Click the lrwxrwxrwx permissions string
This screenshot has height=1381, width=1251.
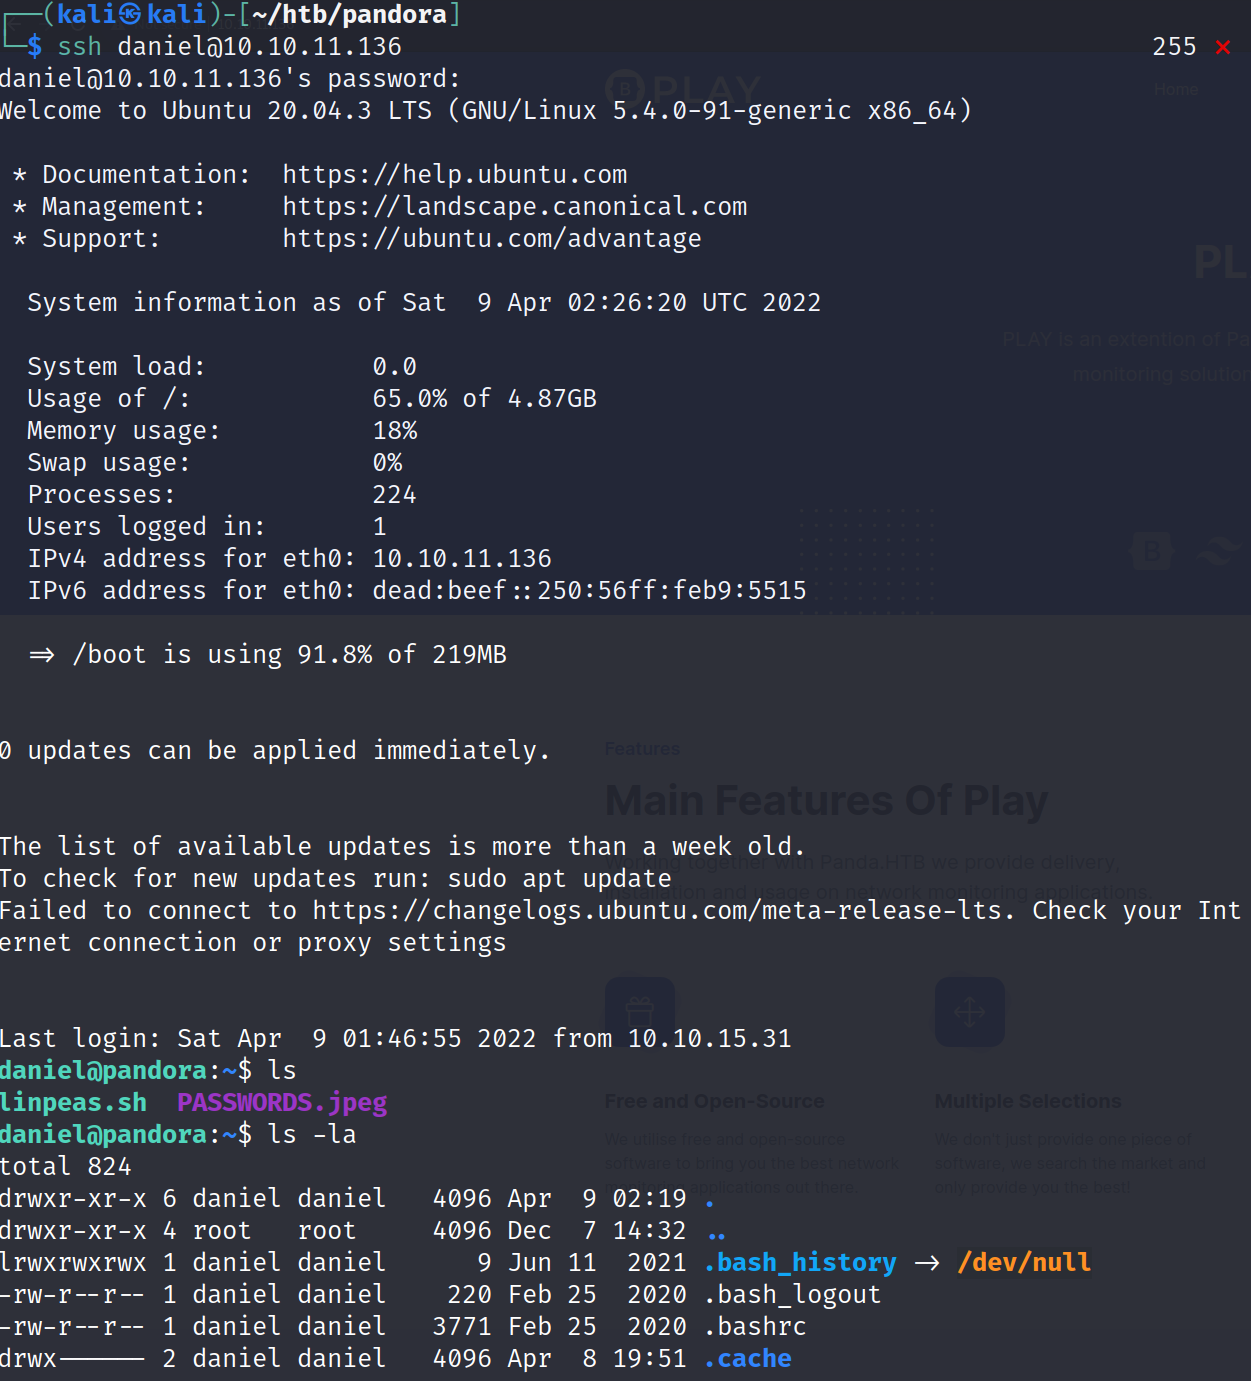click(73, 1263)
